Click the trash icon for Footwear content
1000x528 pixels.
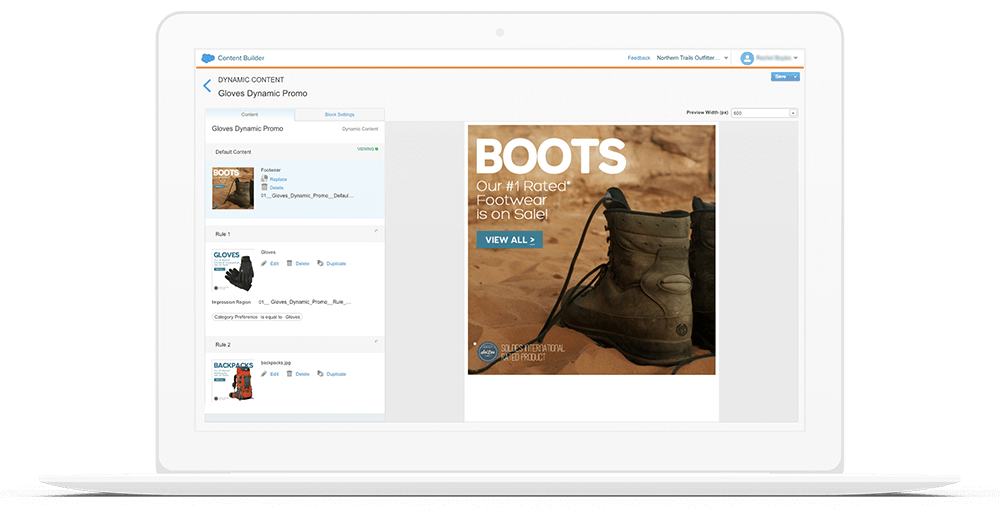point(264,187)
